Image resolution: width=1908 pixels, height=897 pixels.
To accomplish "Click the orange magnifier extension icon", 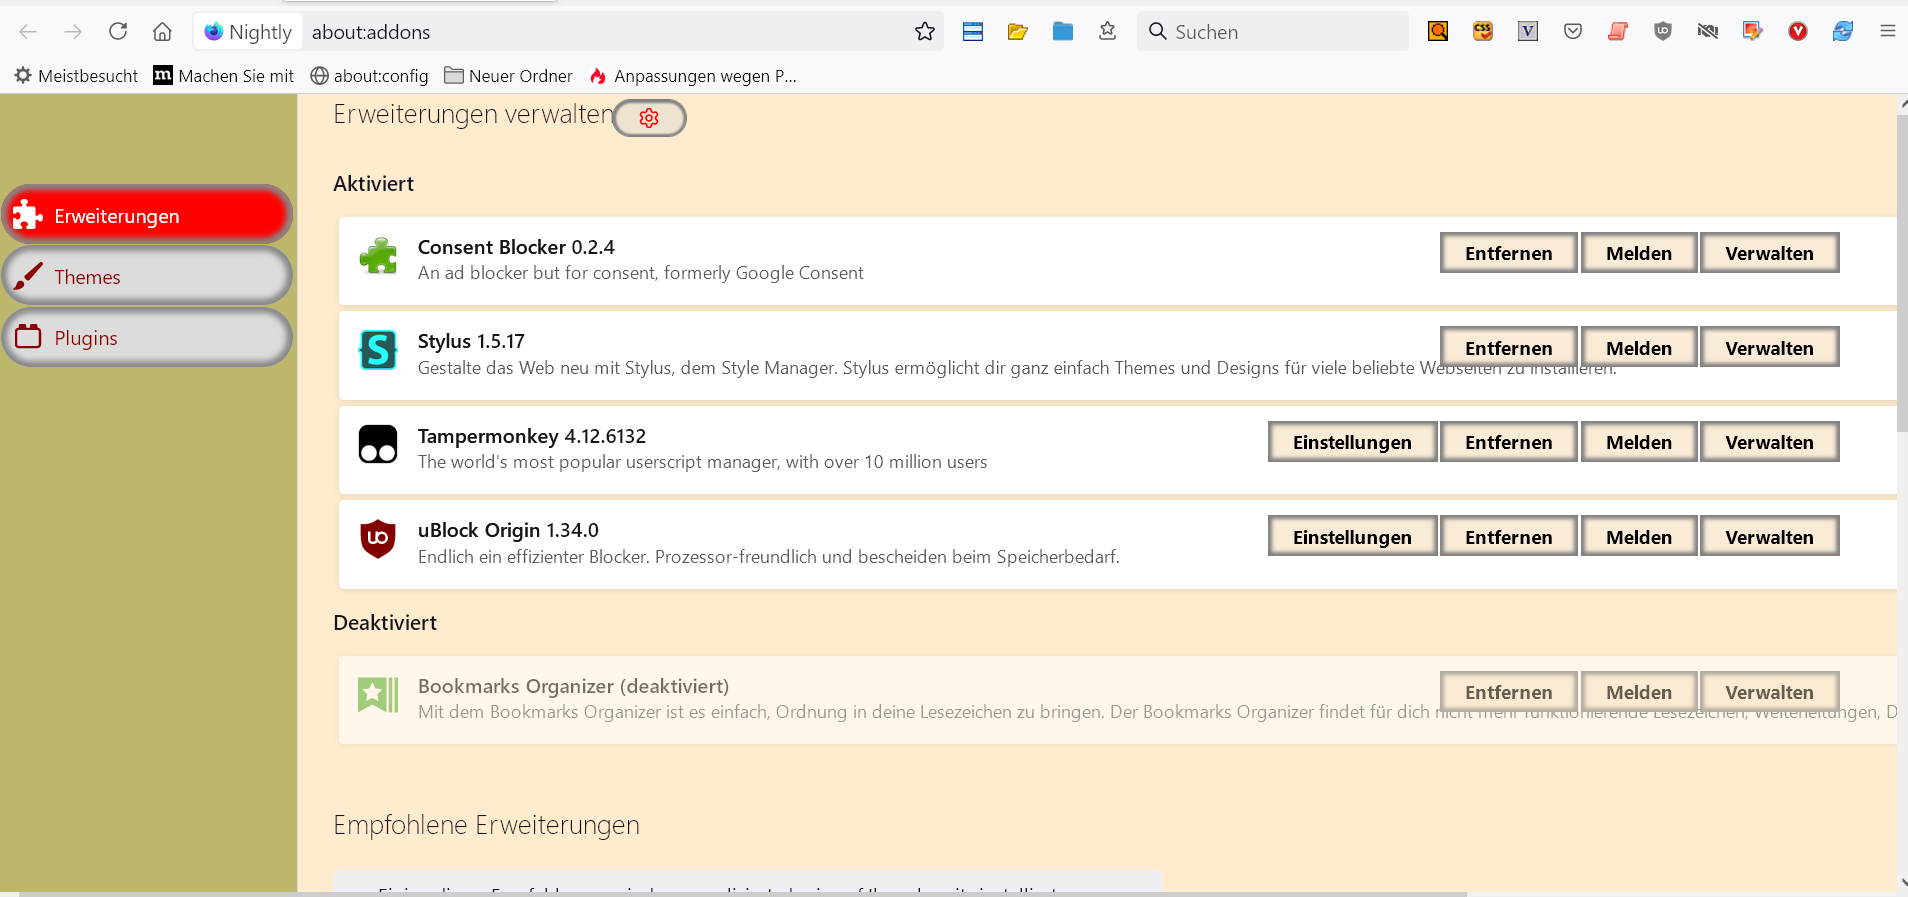I will [1438, 32].
